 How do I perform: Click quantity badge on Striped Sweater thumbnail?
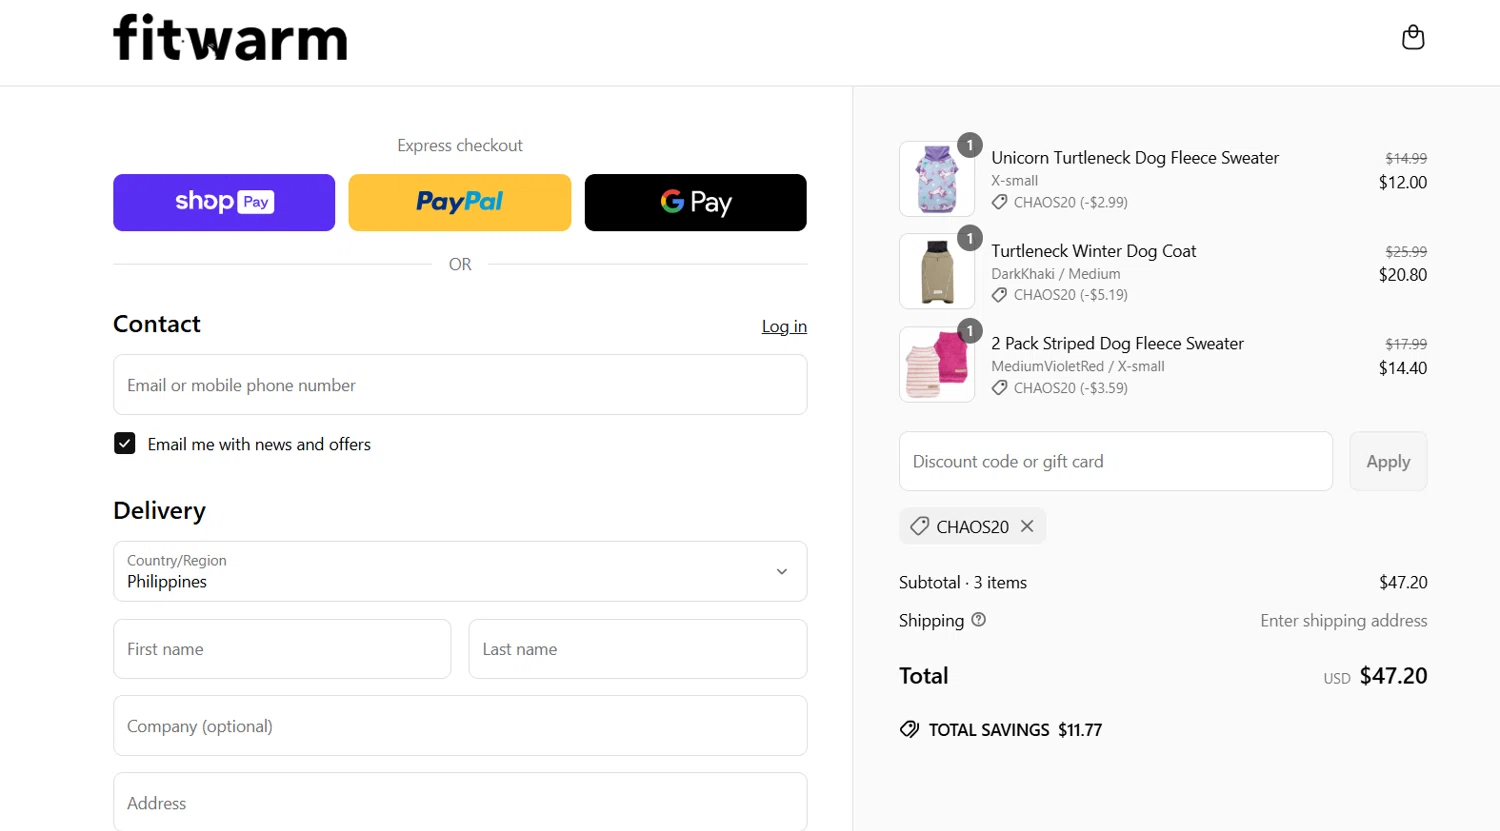click(969, 331)
